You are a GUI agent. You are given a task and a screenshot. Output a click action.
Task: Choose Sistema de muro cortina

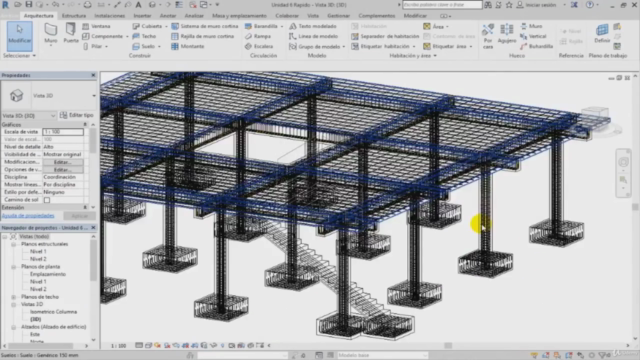coord(205,26)
